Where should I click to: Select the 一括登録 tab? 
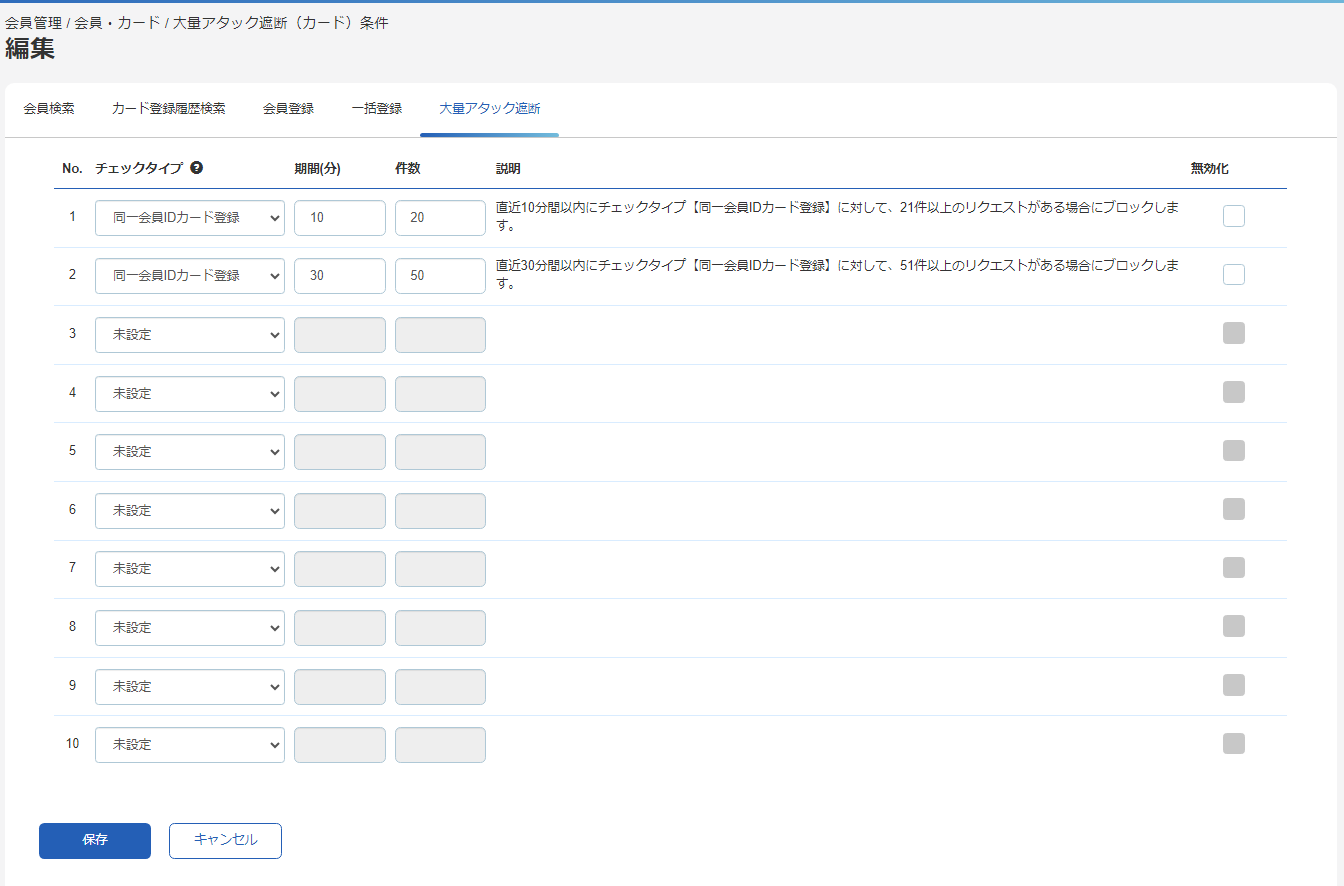377,108
